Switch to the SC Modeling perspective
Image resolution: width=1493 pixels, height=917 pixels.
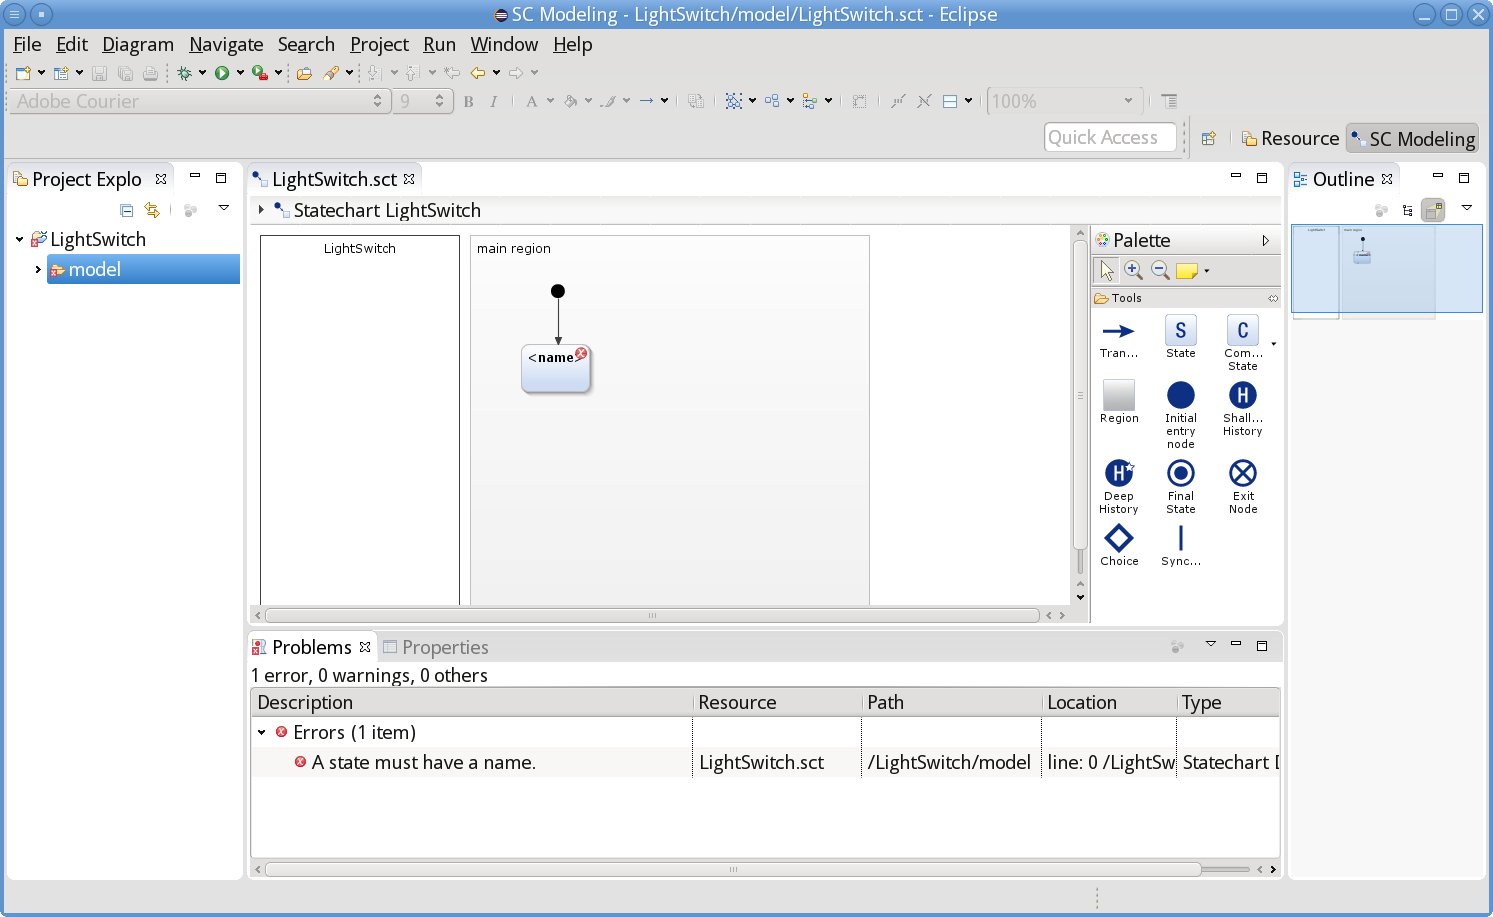(x=1412, y=138)
